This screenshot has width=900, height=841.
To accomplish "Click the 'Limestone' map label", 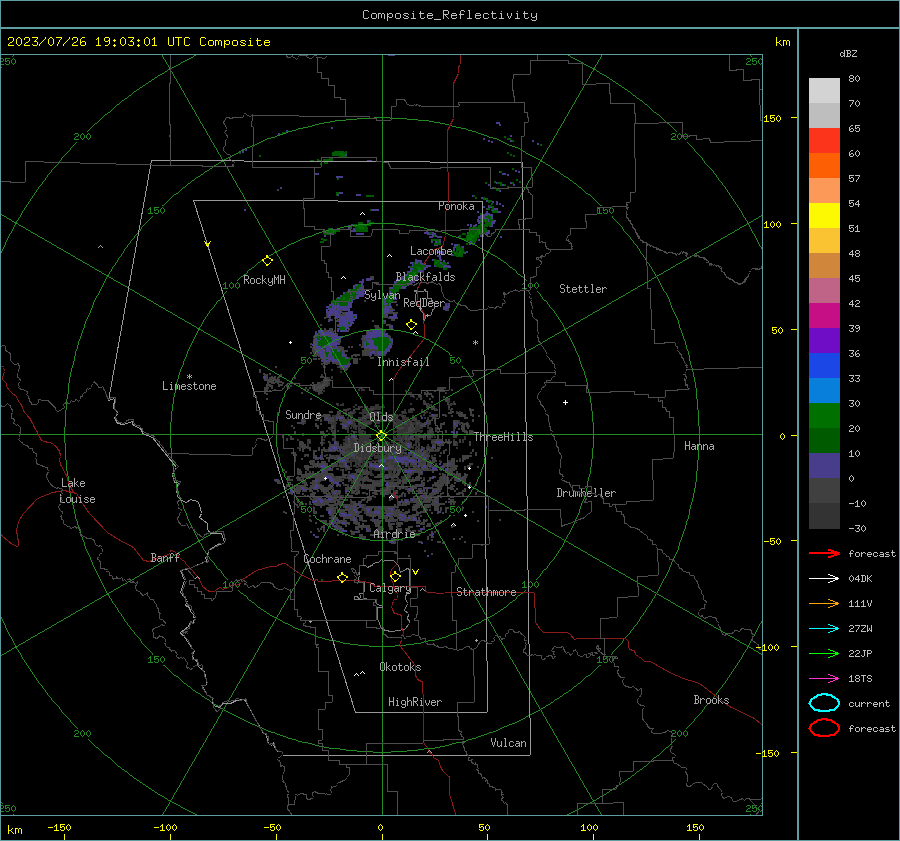I will (189, 386).
